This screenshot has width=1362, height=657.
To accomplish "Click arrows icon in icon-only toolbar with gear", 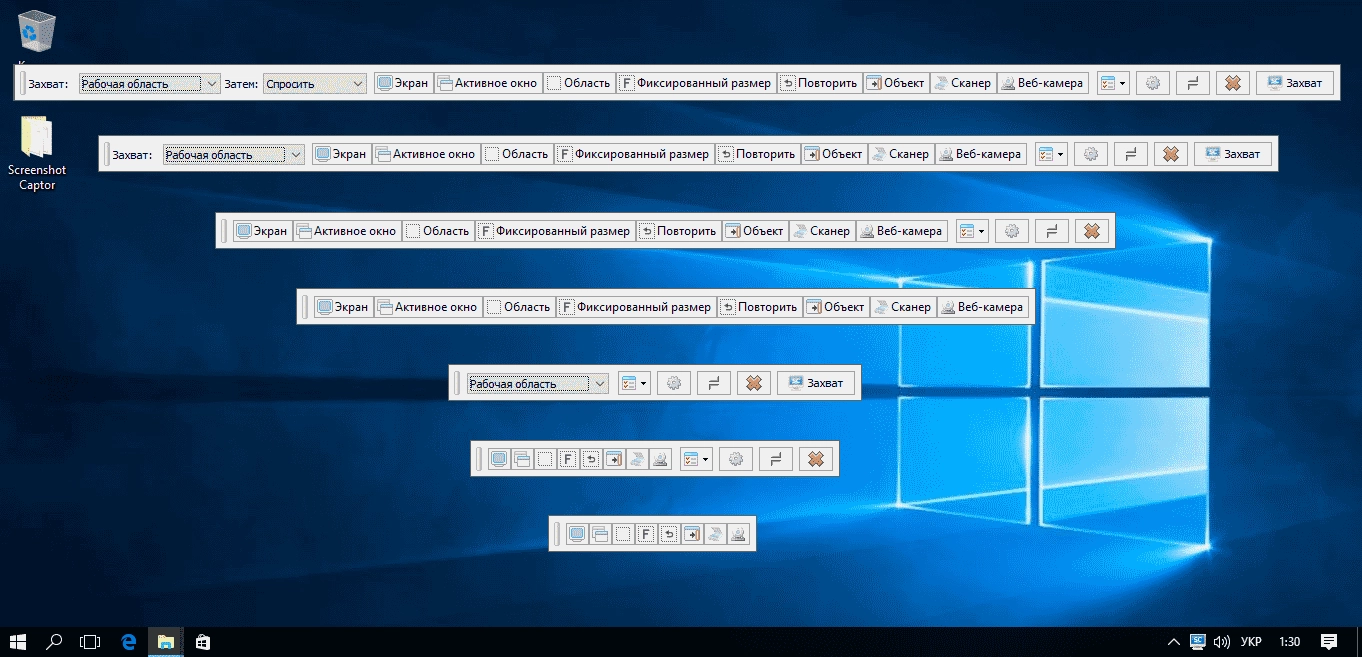I will (776, 459).
